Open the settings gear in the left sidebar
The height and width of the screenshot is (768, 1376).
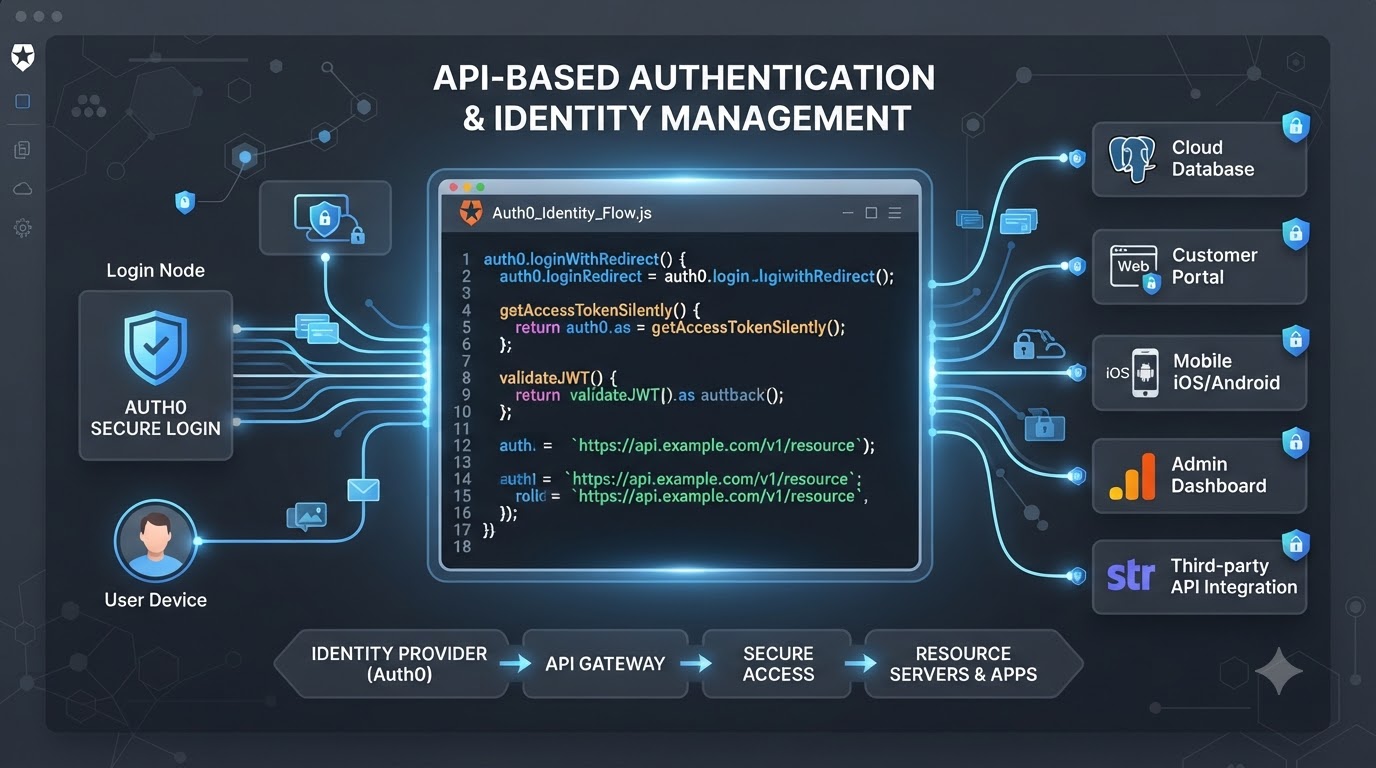click(22, 228)
